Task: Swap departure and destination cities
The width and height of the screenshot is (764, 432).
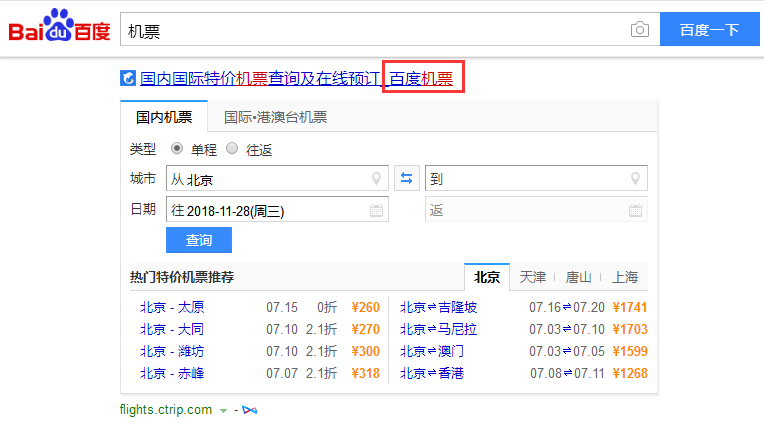Action: coord(406,178)
